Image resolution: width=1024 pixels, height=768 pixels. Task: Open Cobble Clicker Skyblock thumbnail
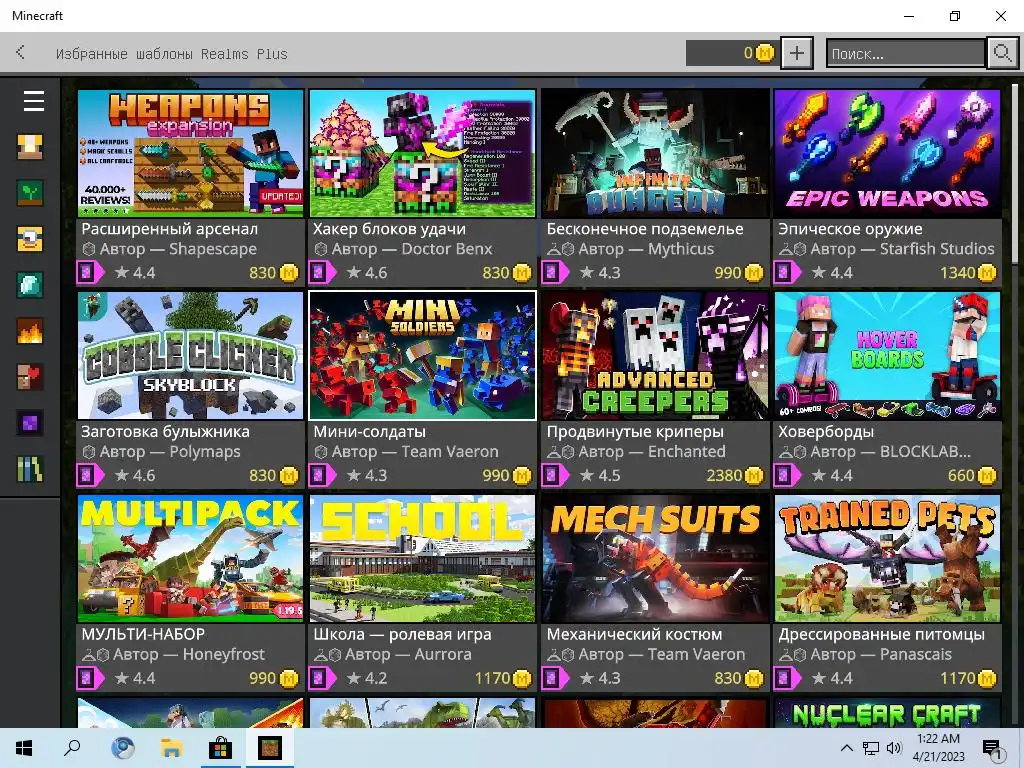tap(191, 355)
